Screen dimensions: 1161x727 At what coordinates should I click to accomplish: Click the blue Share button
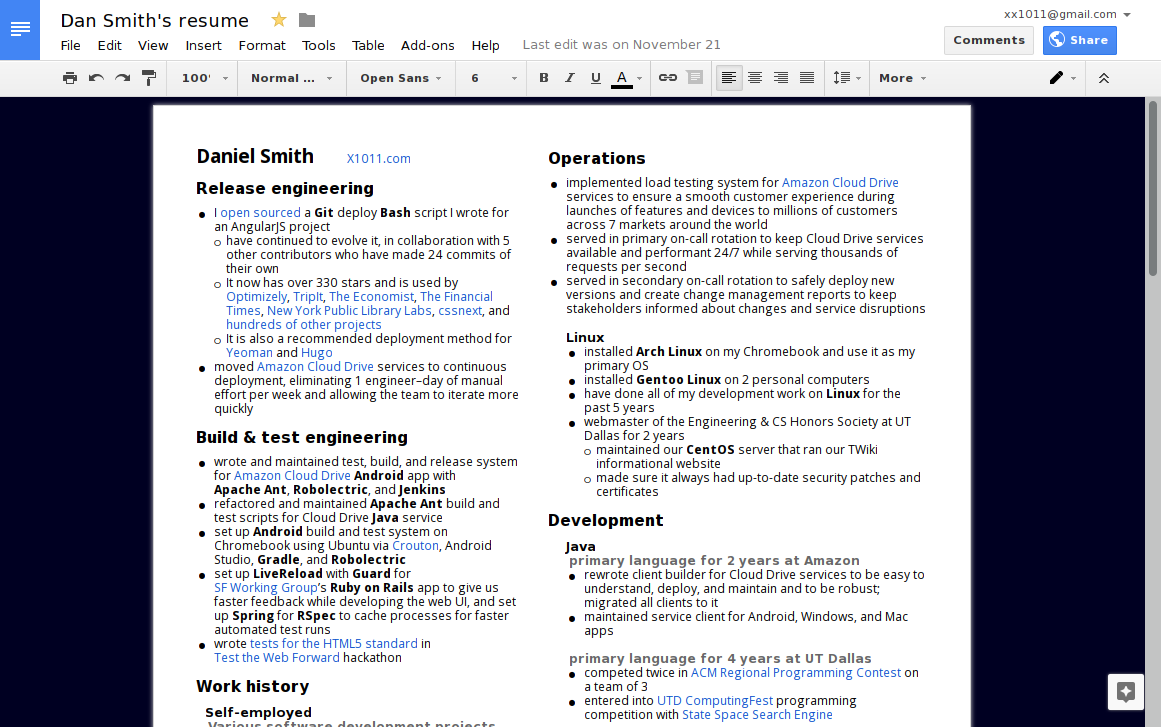[1079, 40]
